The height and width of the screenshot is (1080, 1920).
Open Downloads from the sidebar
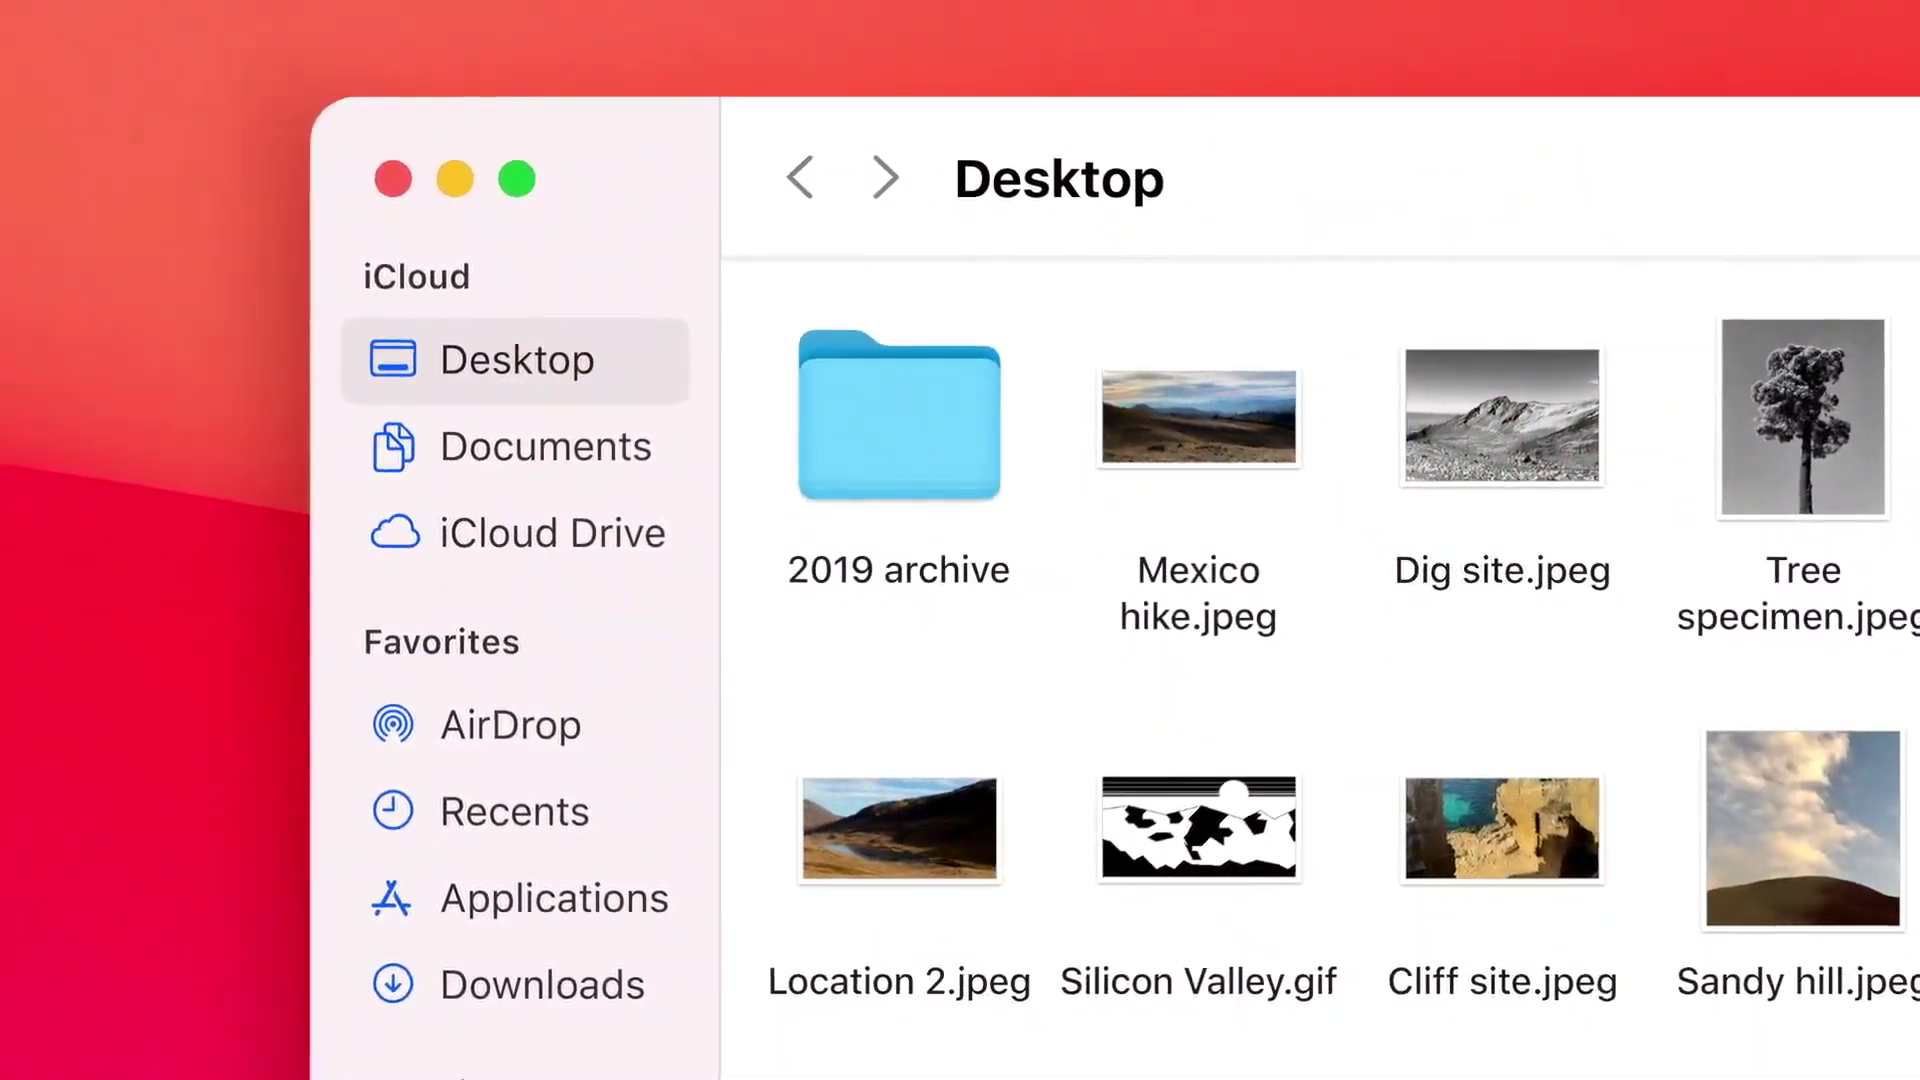[542, 984]
